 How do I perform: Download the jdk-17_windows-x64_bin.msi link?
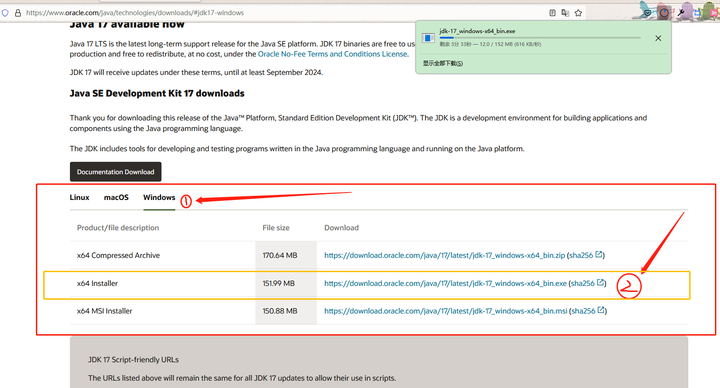coord(445,311)
